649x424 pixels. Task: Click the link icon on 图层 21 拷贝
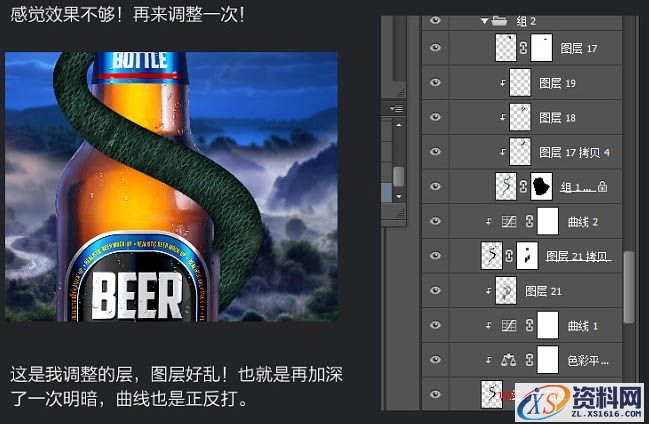509,255
